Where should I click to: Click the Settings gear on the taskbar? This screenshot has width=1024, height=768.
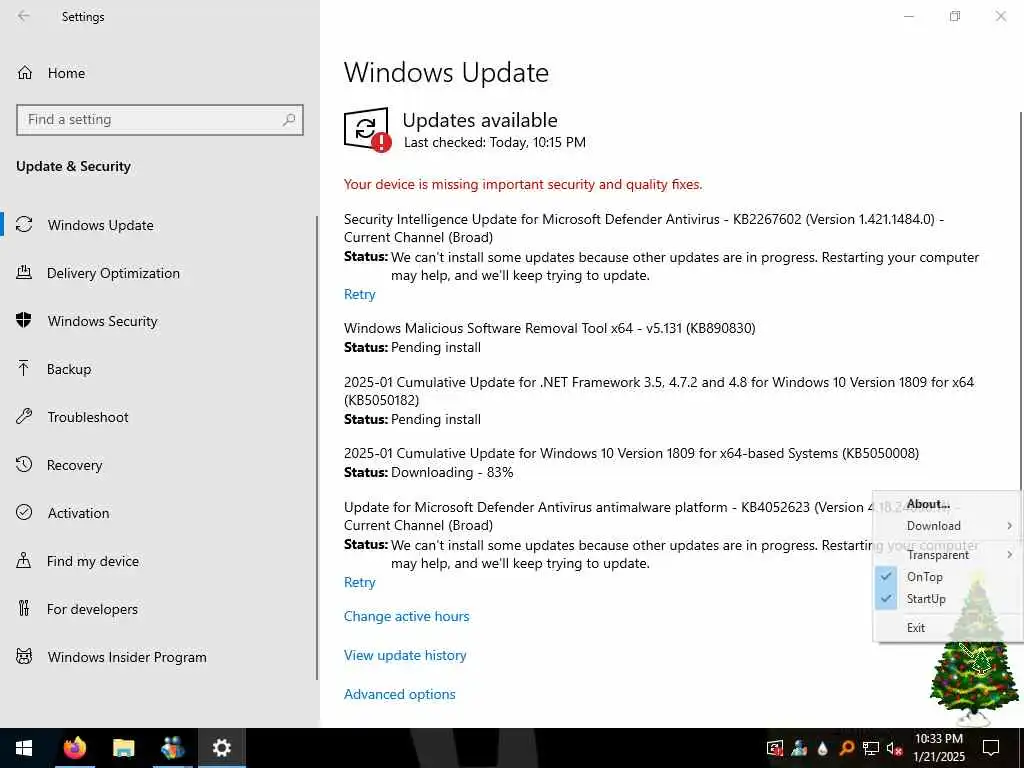pos(221,748)
